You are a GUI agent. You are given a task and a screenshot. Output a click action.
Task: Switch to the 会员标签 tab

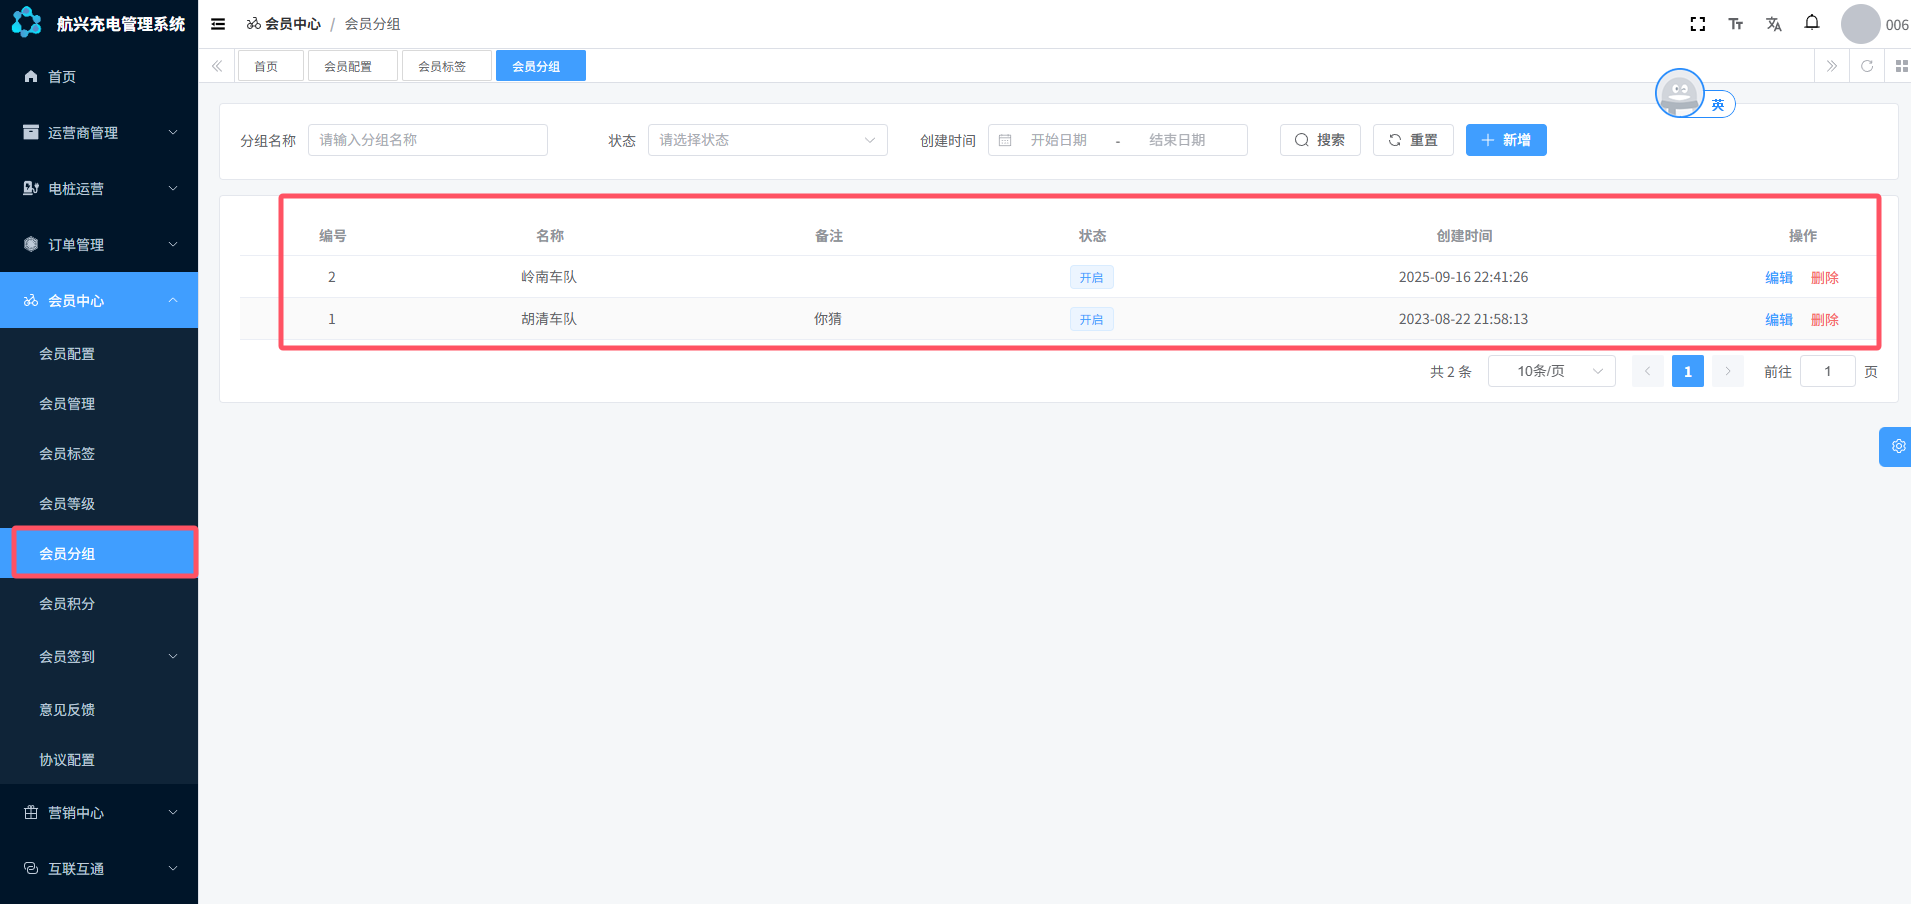pyautogui.click(x=442, y=66)
